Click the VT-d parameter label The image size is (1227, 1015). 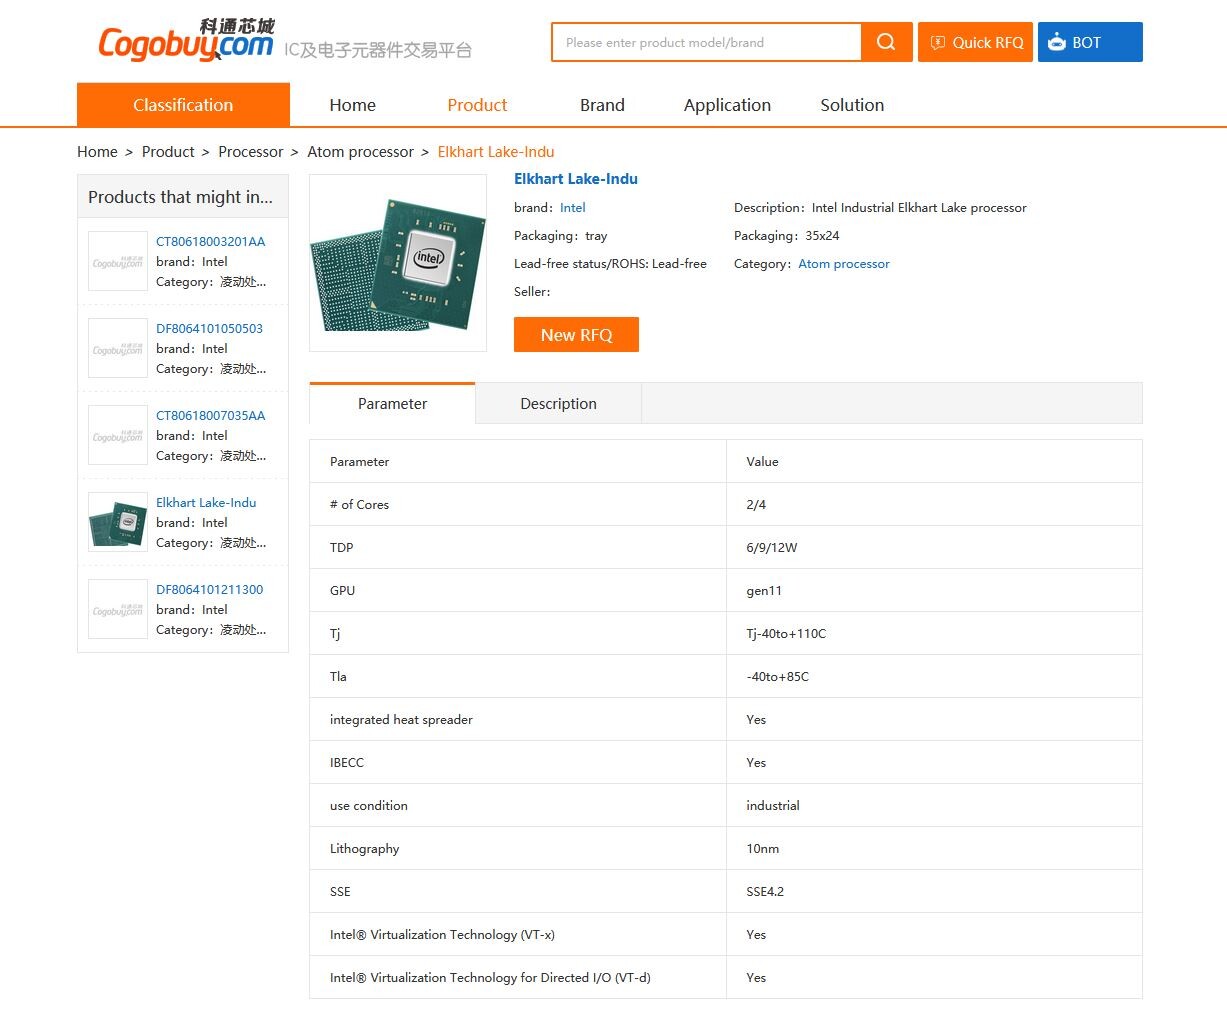[x=490, y=978]
